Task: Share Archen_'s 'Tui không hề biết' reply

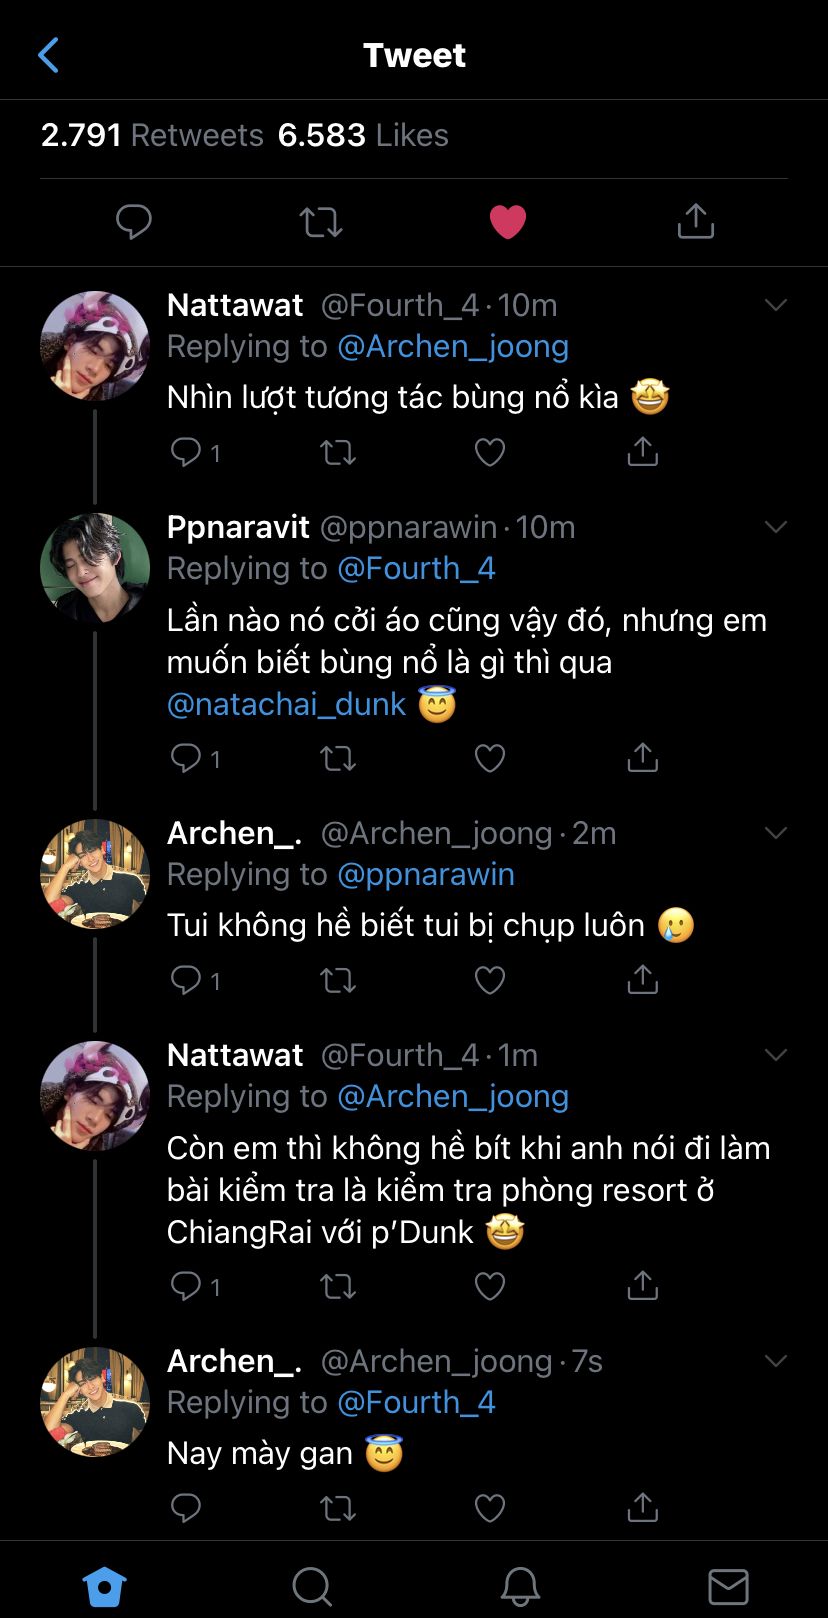Action: click(642, 980)
